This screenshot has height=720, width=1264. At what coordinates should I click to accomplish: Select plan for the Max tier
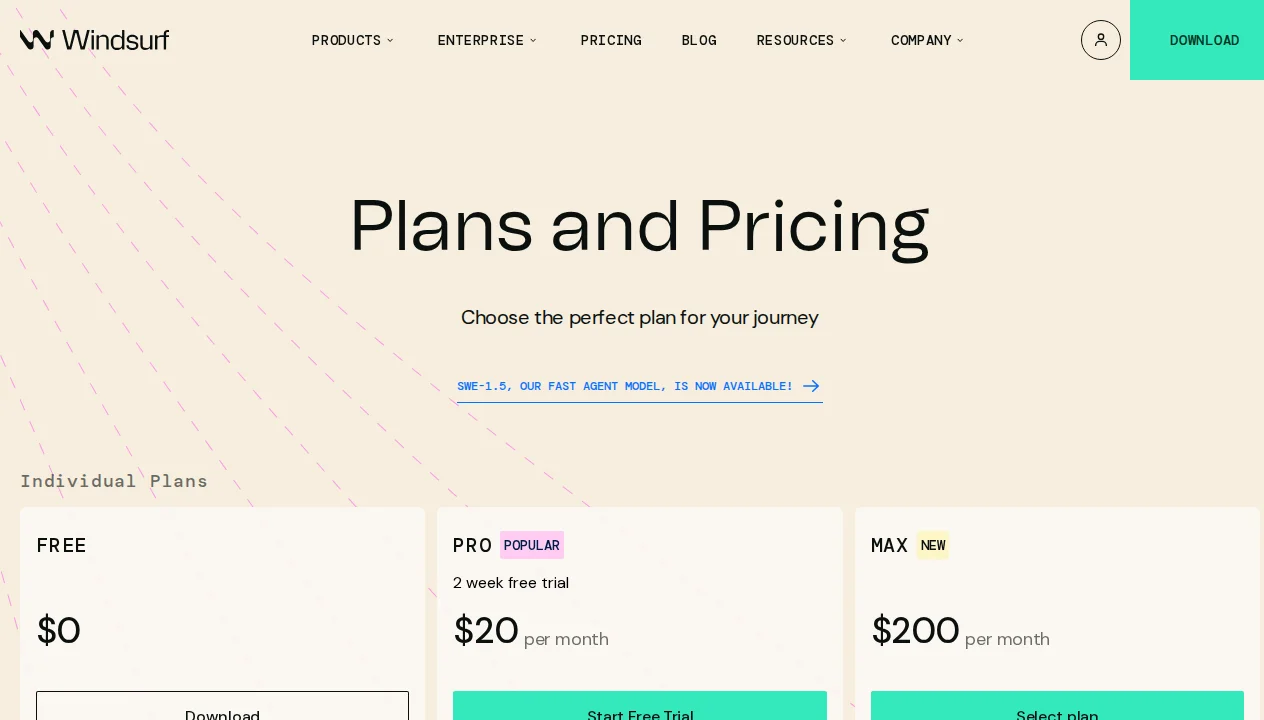pos(1057,713)
